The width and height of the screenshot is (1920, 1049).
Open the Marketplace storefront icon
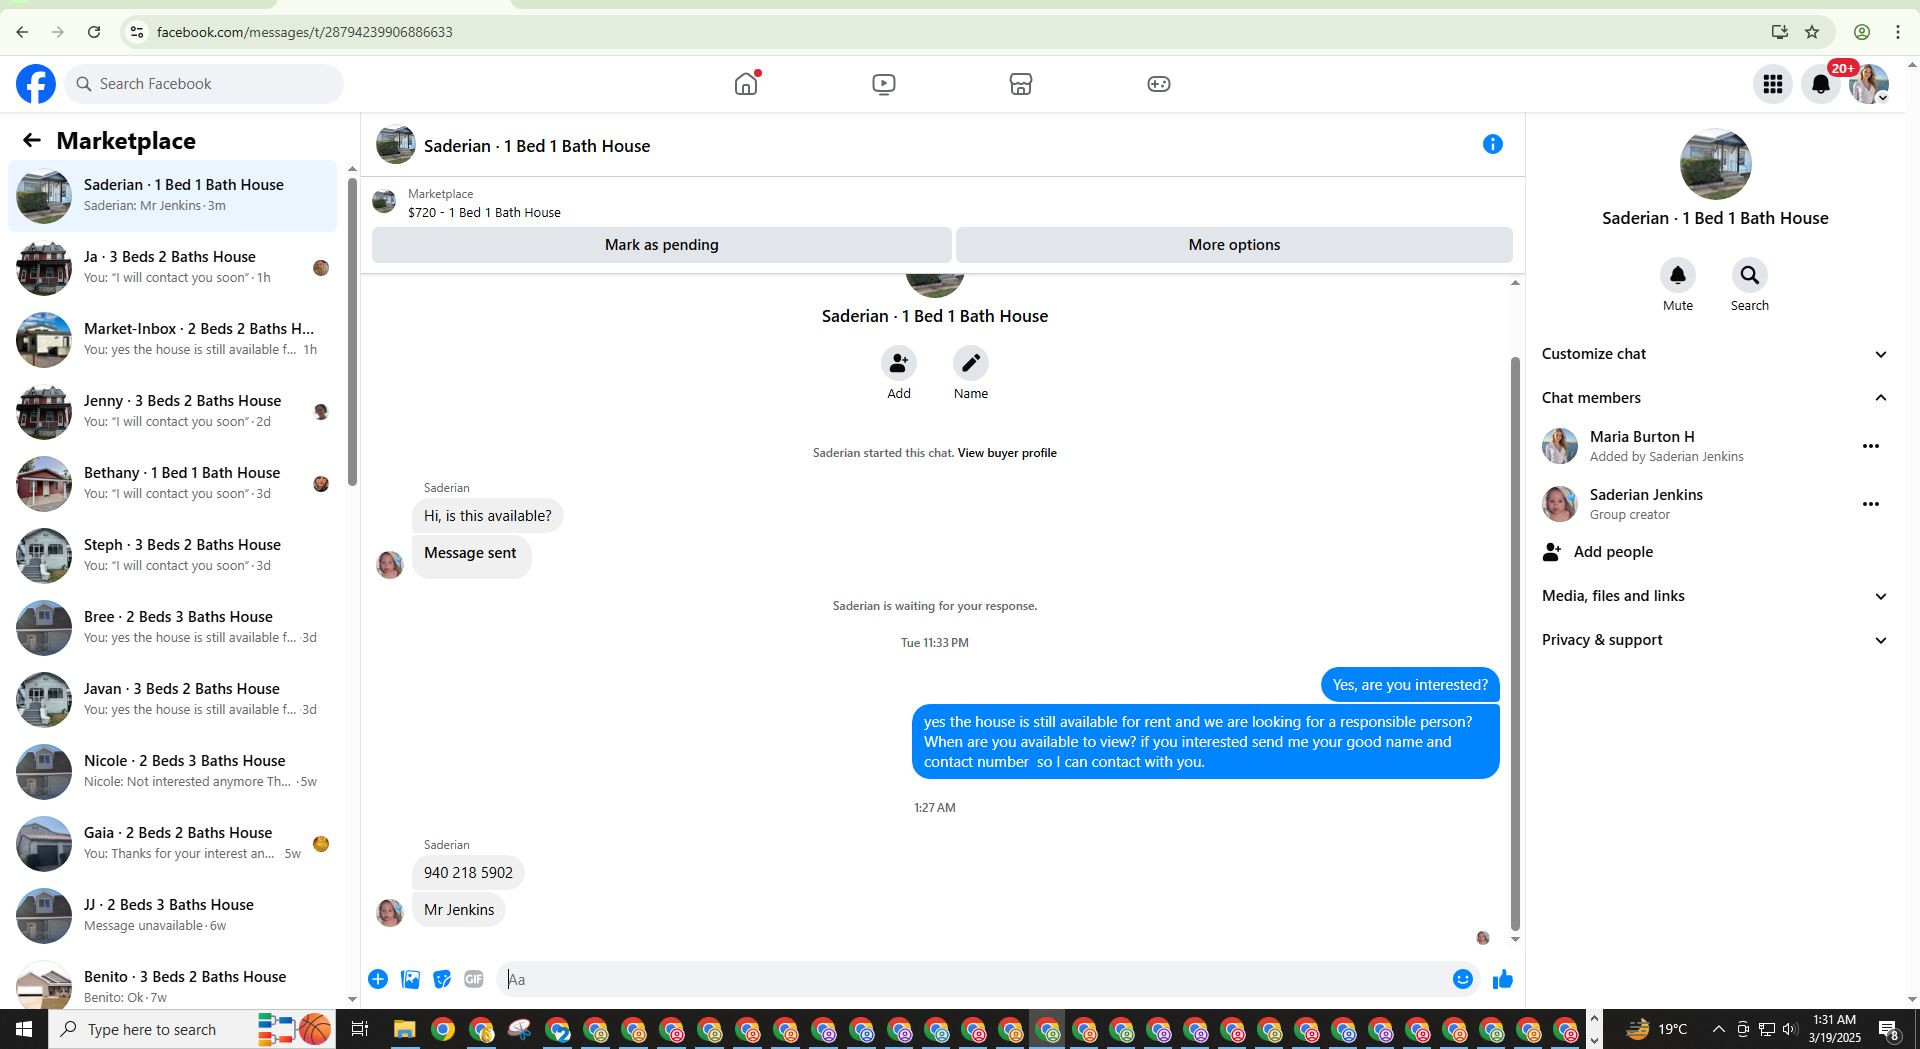[1020, 84]
